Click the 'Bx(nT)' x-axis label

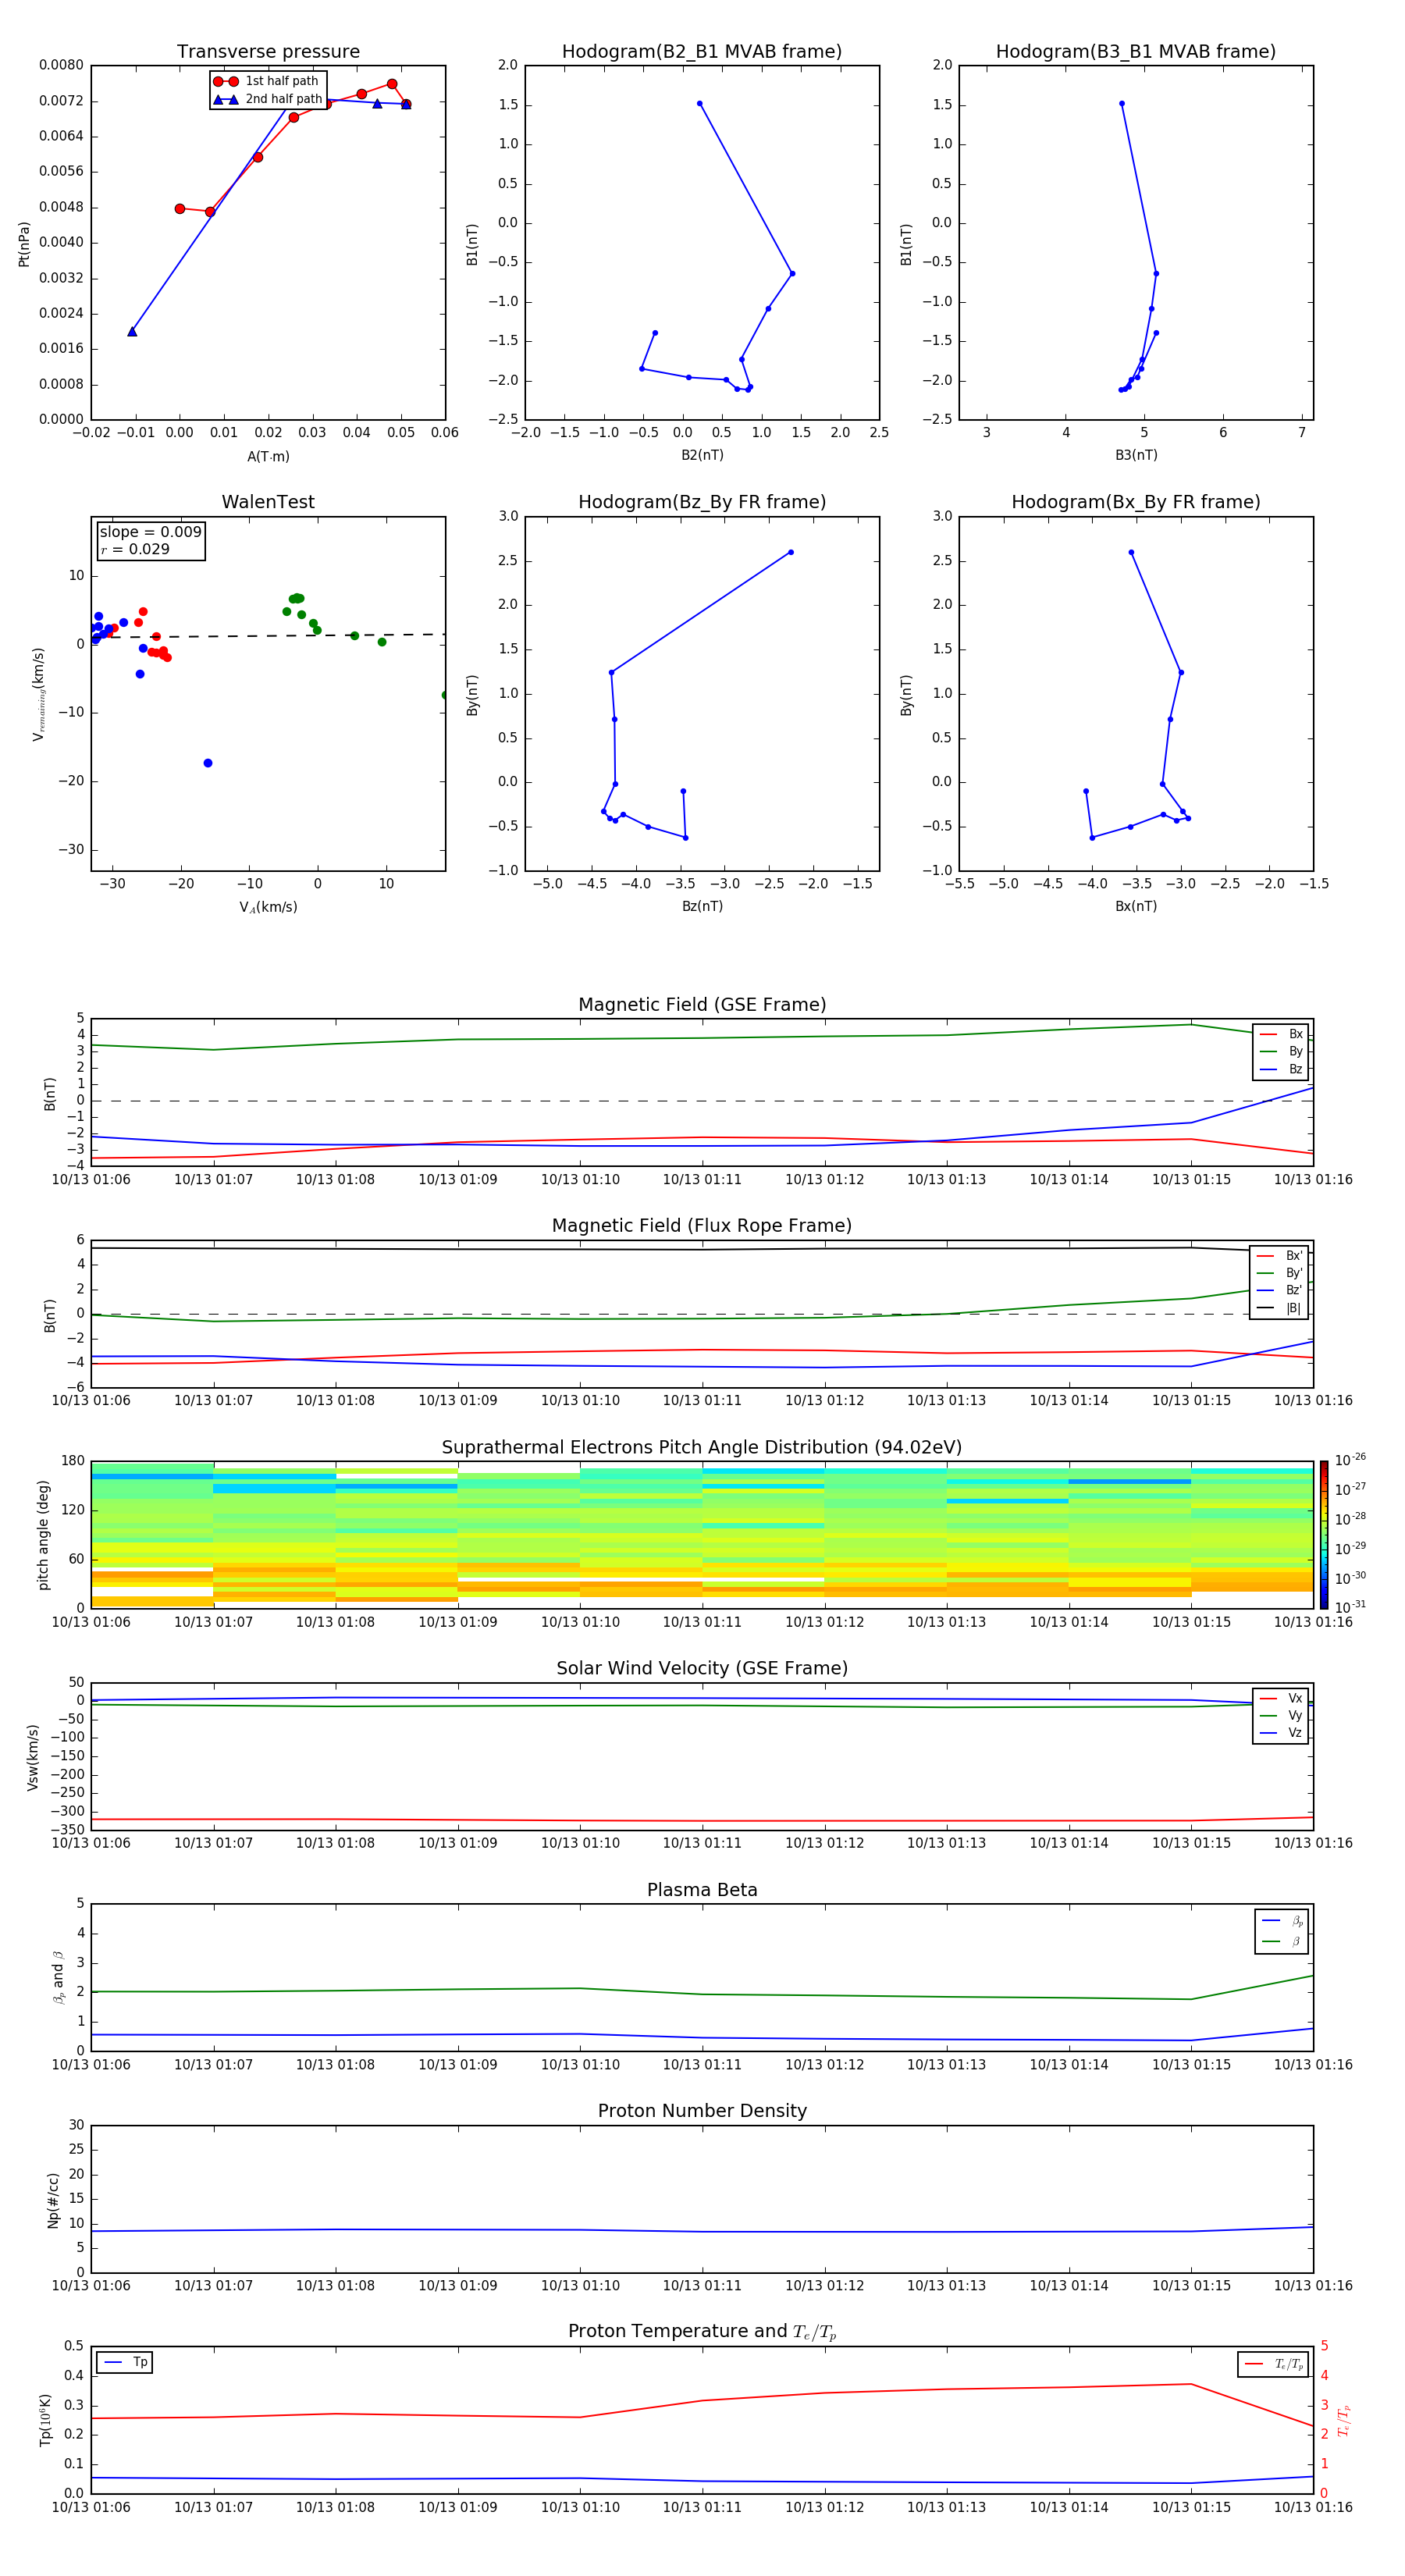[x=1136, y=906]
